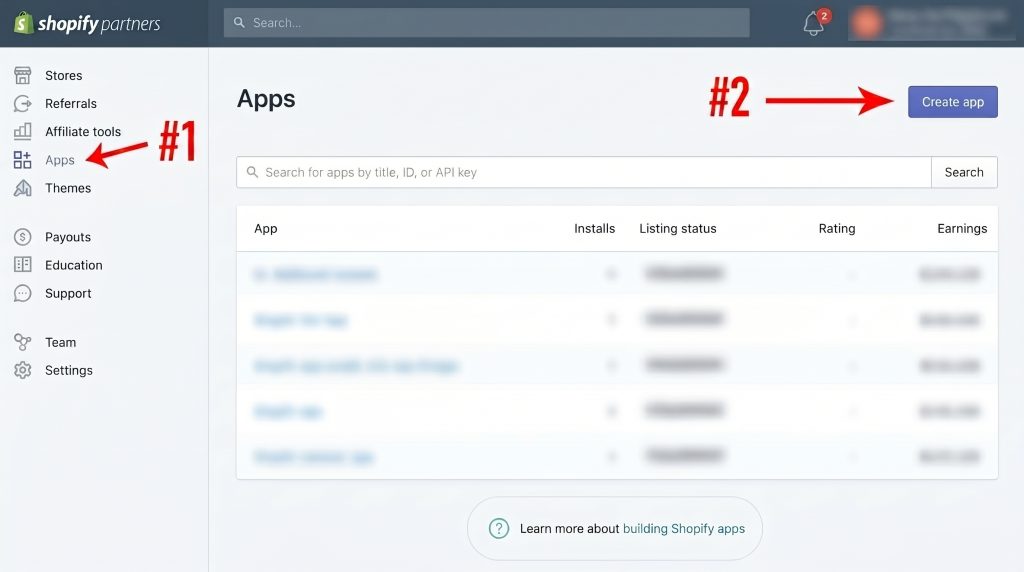
Task: Click the Payouts dollar icon
Action: pyautogui.click(x=23, y=237)
